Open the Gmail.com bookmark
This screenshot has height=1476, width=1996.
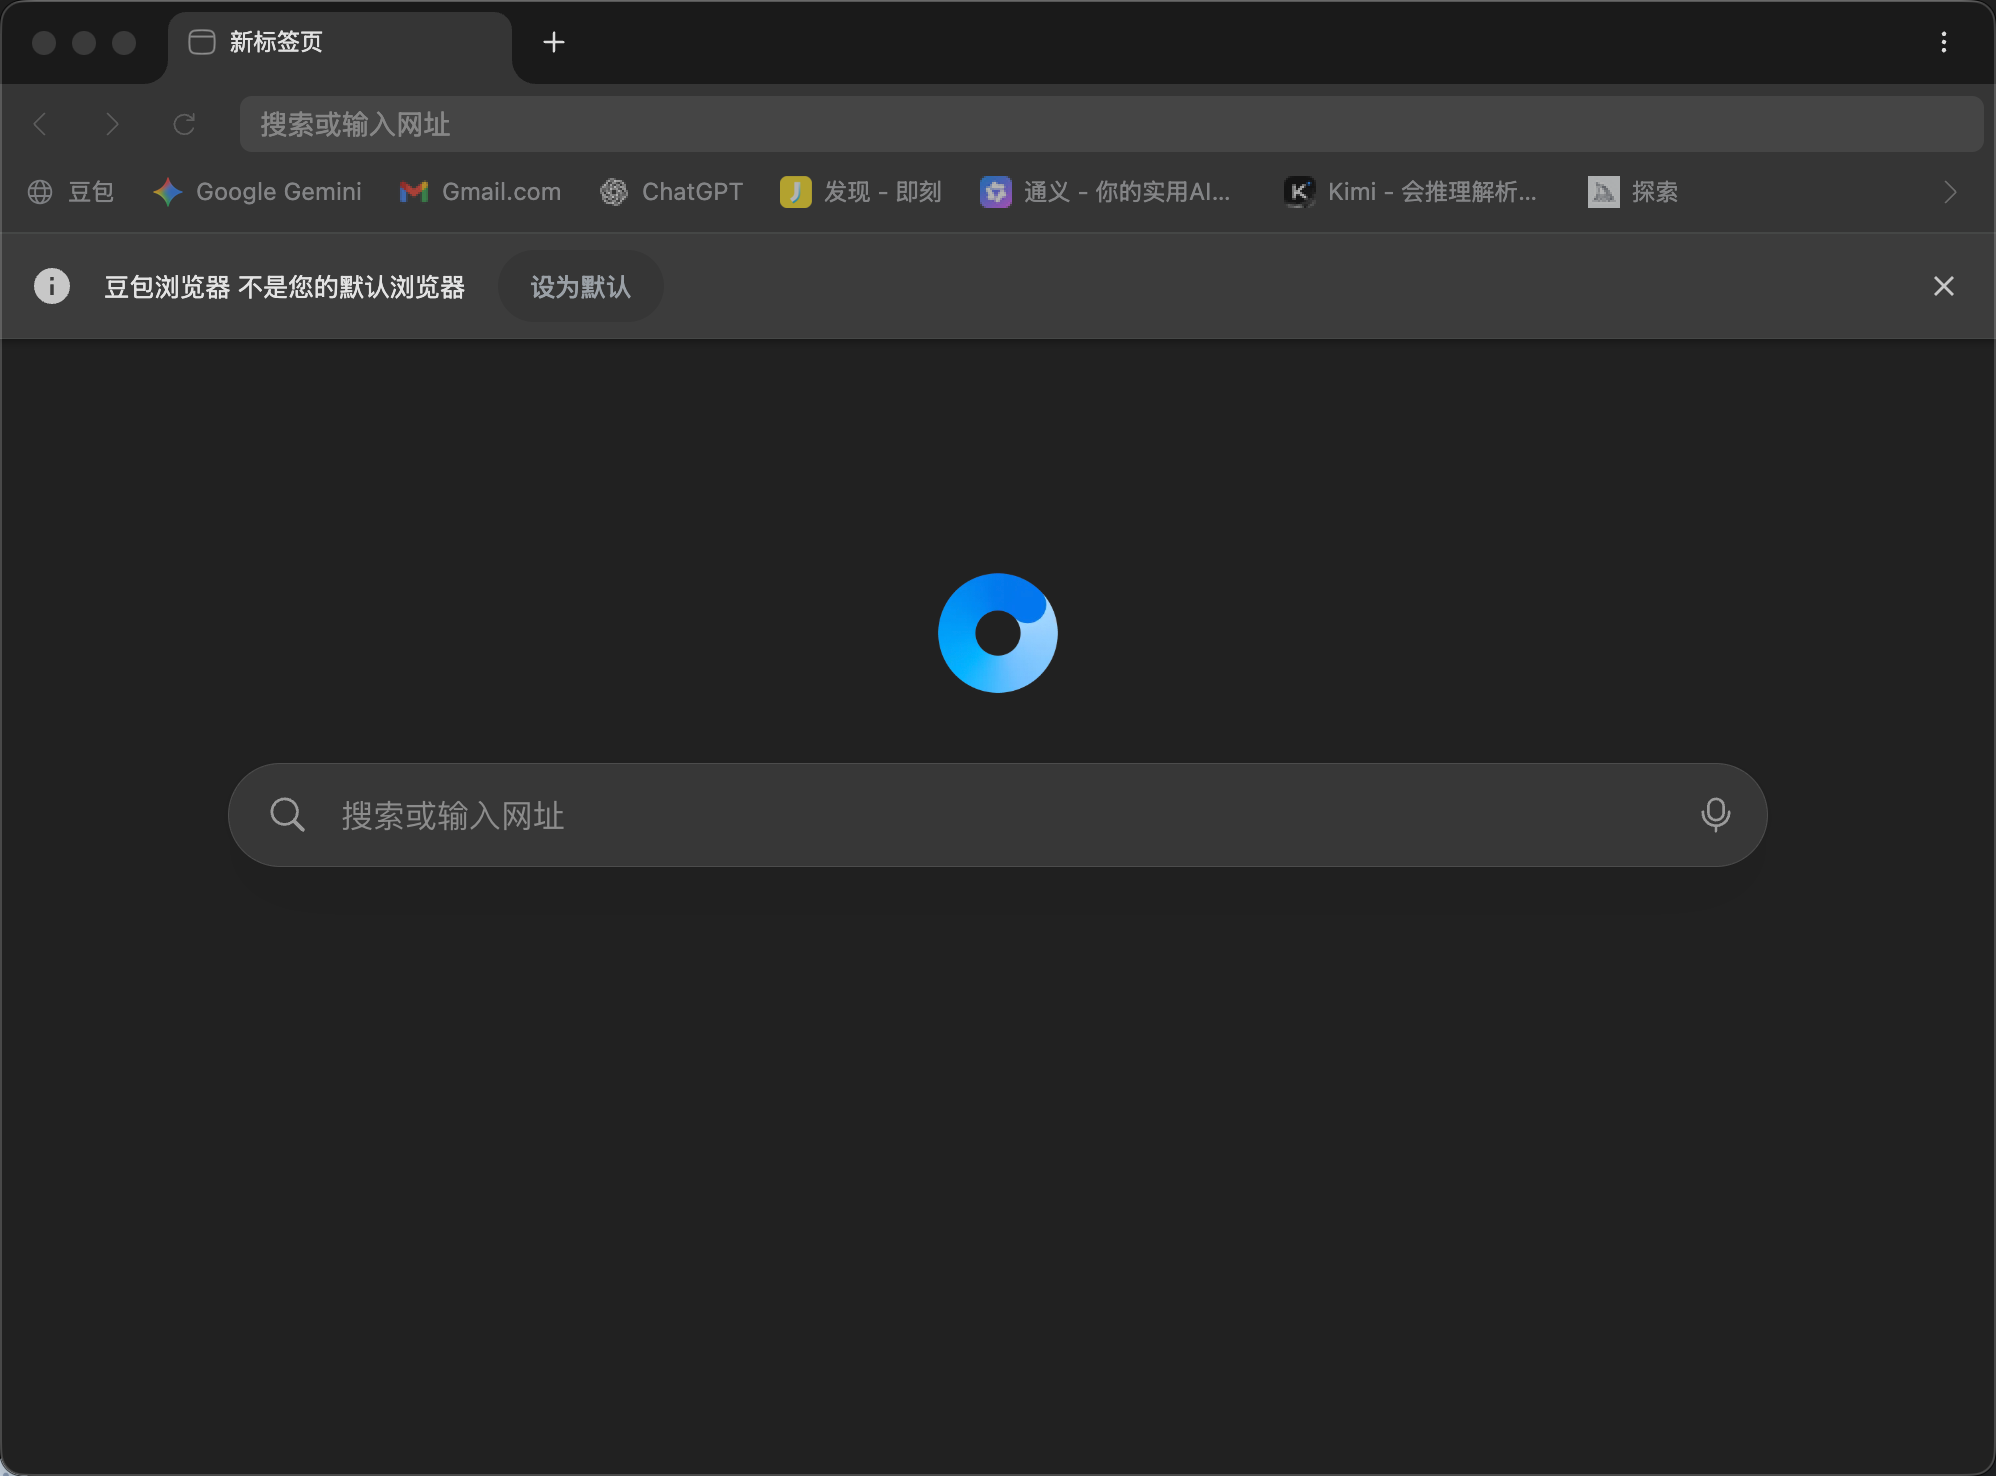[481, 192]
